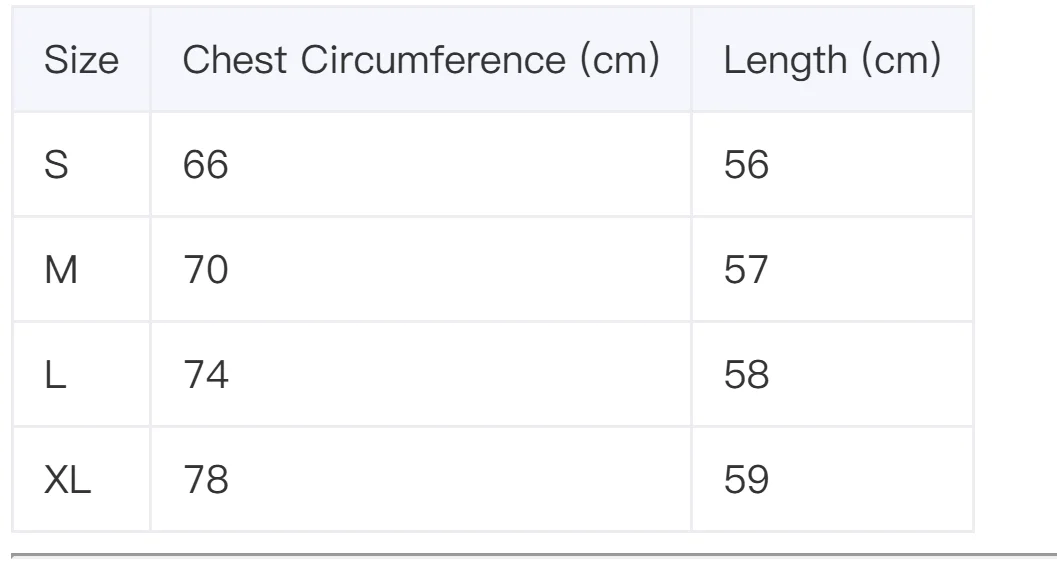The height and width of the screenshot is (569, 1057).
Task: Choose chest circumference value 74
Action: pyautogui.click(x=206, y=375)
